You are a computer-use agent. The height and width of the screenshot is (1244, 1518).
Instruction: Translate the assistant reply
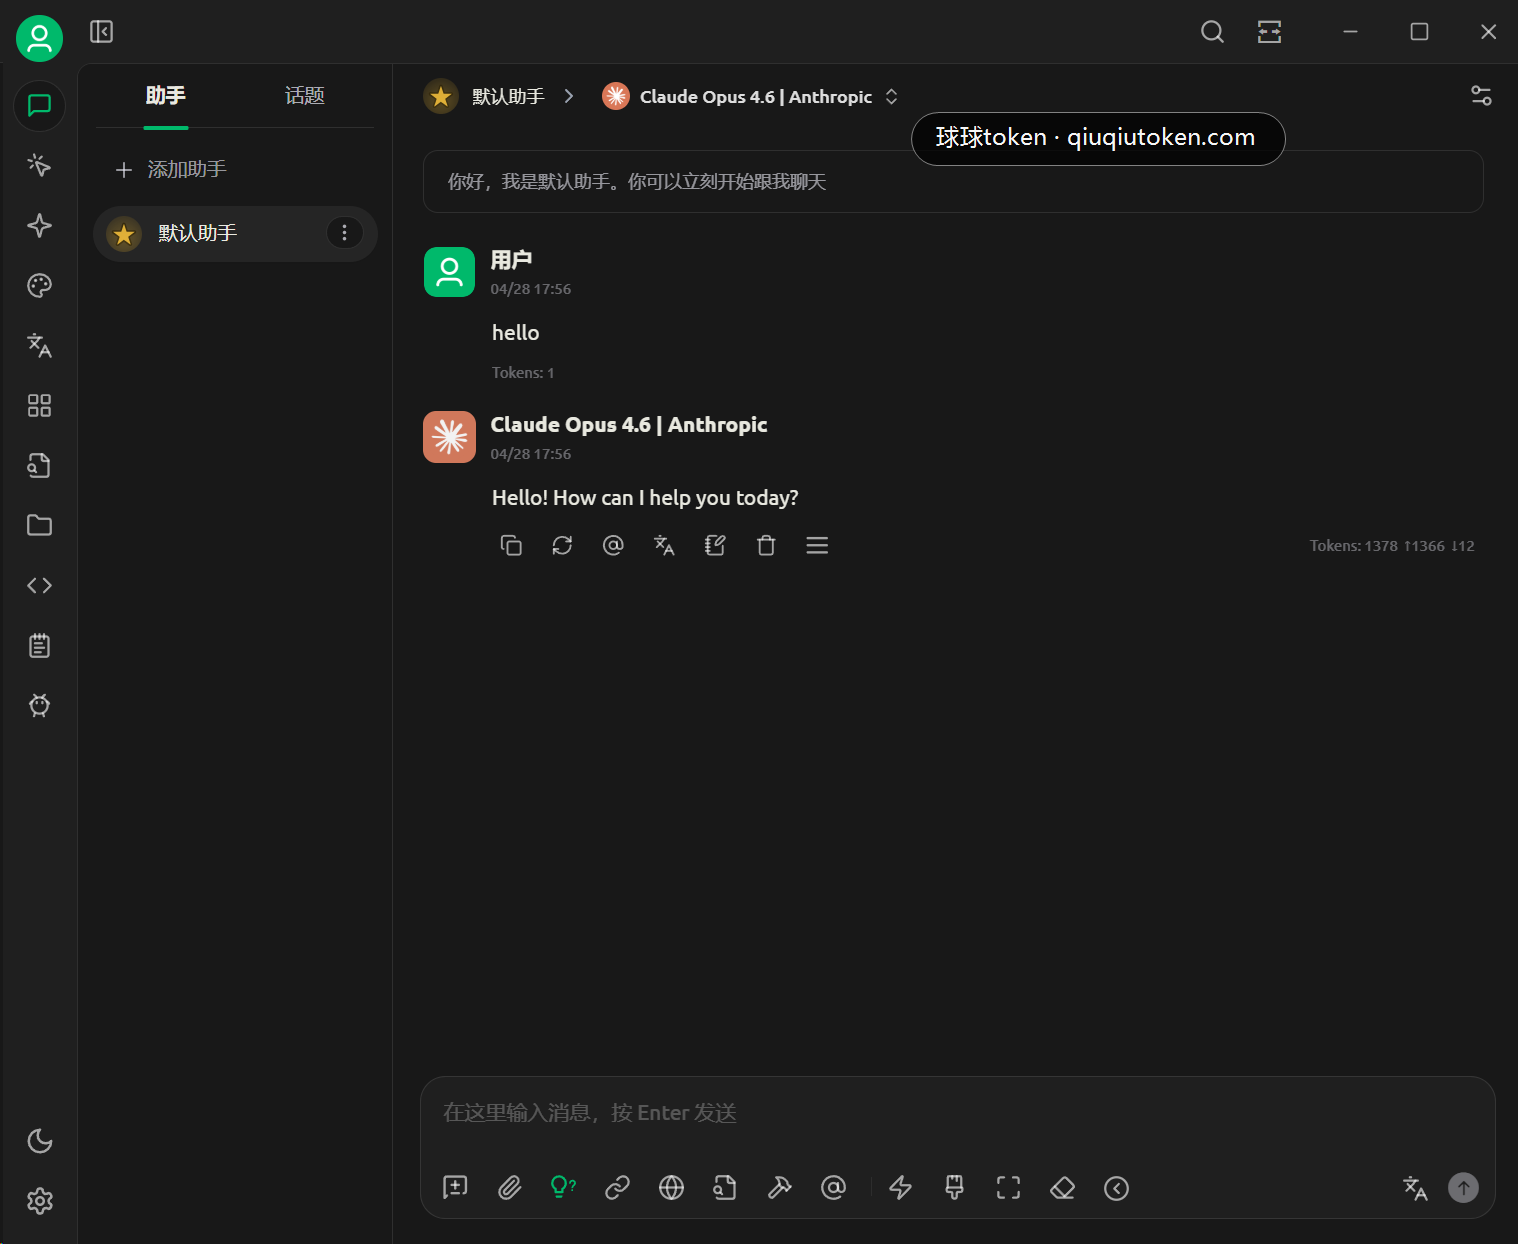pyautogui.click(x=664, y=545)
